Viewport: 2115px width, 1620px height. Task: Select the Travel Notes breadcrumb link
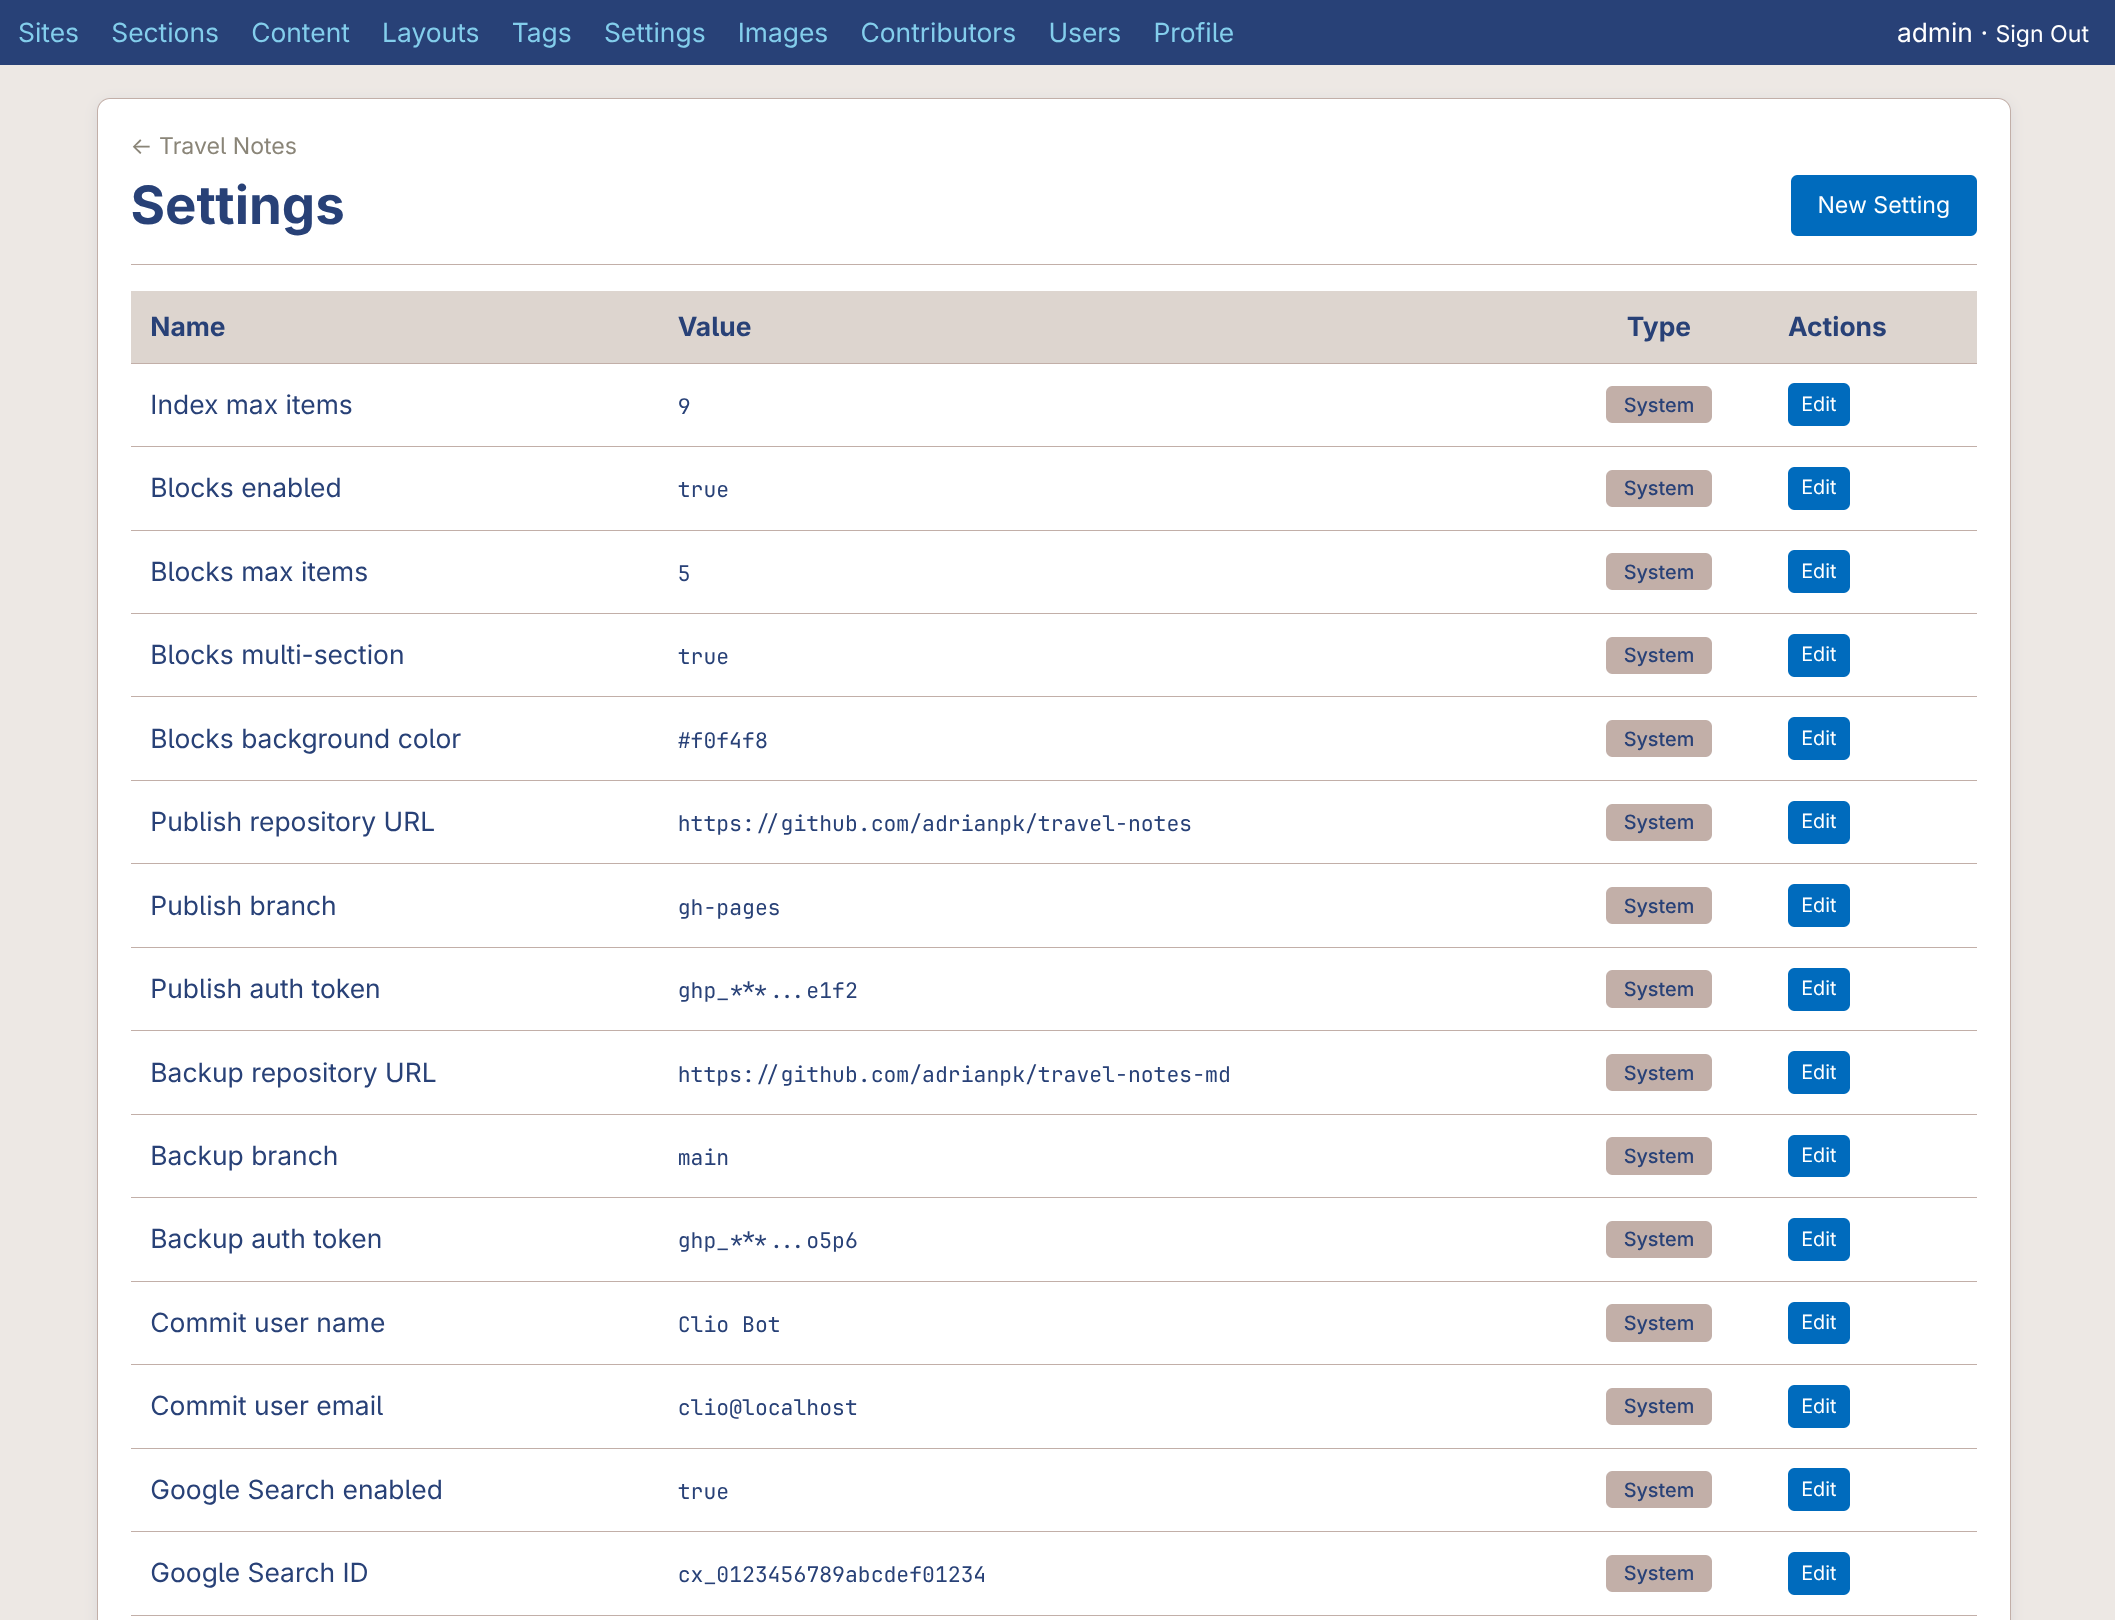226,146
